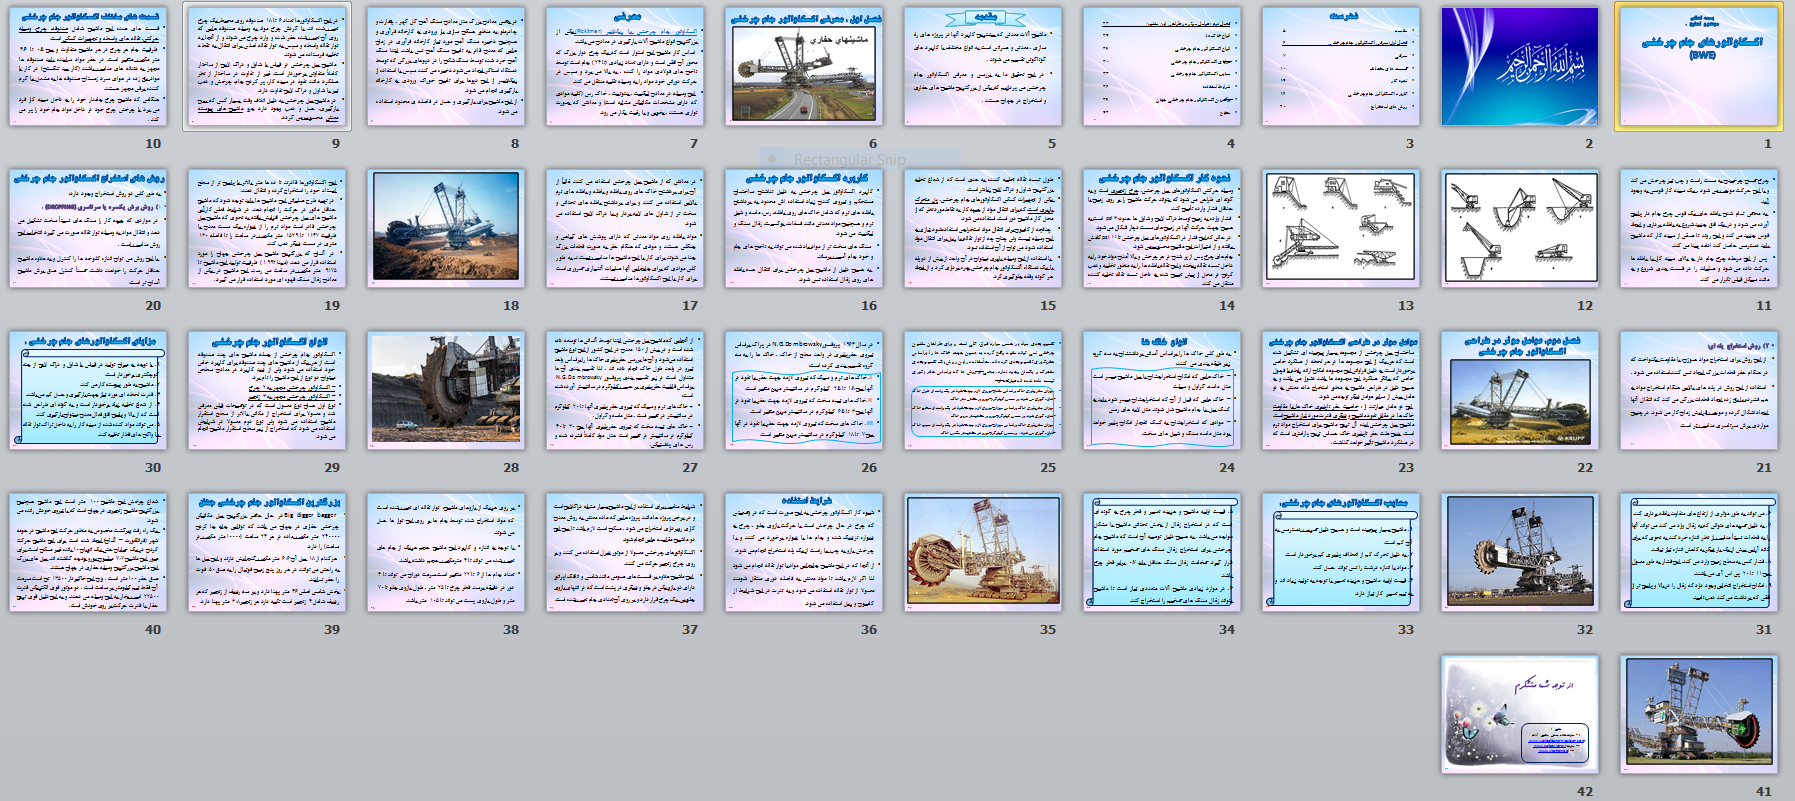1795x801 pixels.
Task: Select slide 13 with excavation method diagrams
Action: tap(1340, 229)
